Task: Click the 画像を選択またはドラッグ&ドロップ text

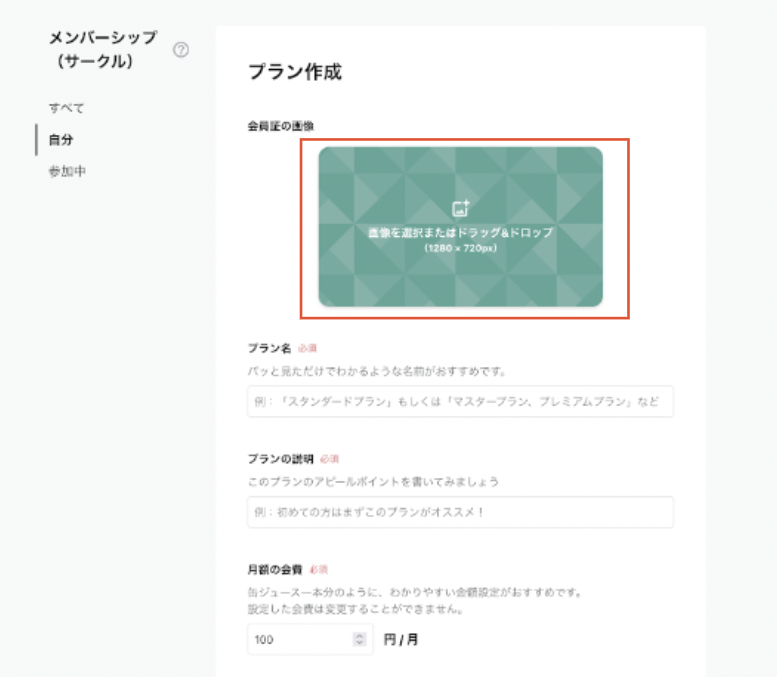Action: (x=461, y=232)
